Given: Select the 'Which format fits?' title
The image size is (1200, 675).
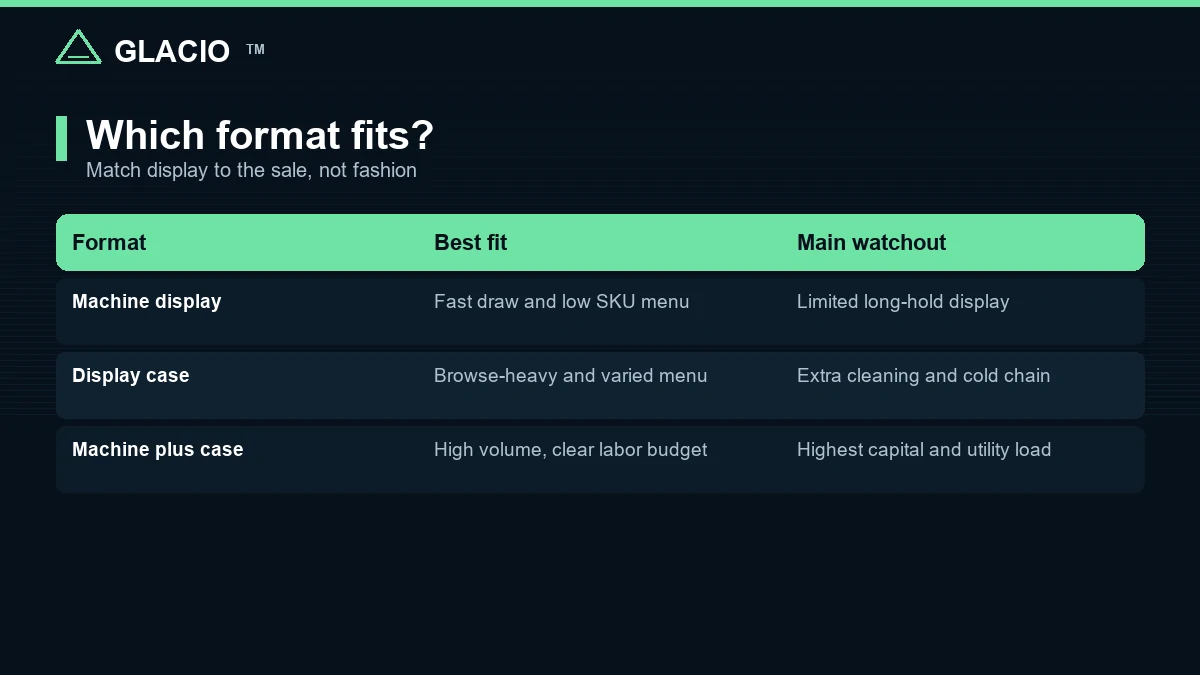Looking at the screenshot, I should click(260, 135).
